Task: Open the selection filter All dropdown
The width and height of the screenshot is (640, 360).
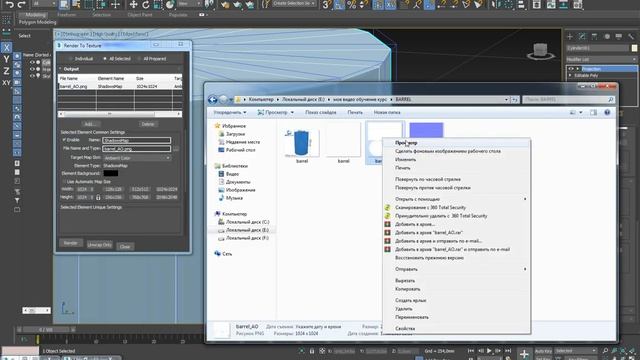Action: [x=44, y=4]
